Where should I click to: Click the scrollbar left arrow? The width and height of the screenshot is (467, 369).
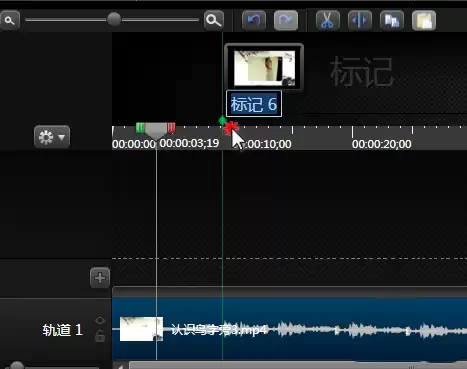pos(120,366)
